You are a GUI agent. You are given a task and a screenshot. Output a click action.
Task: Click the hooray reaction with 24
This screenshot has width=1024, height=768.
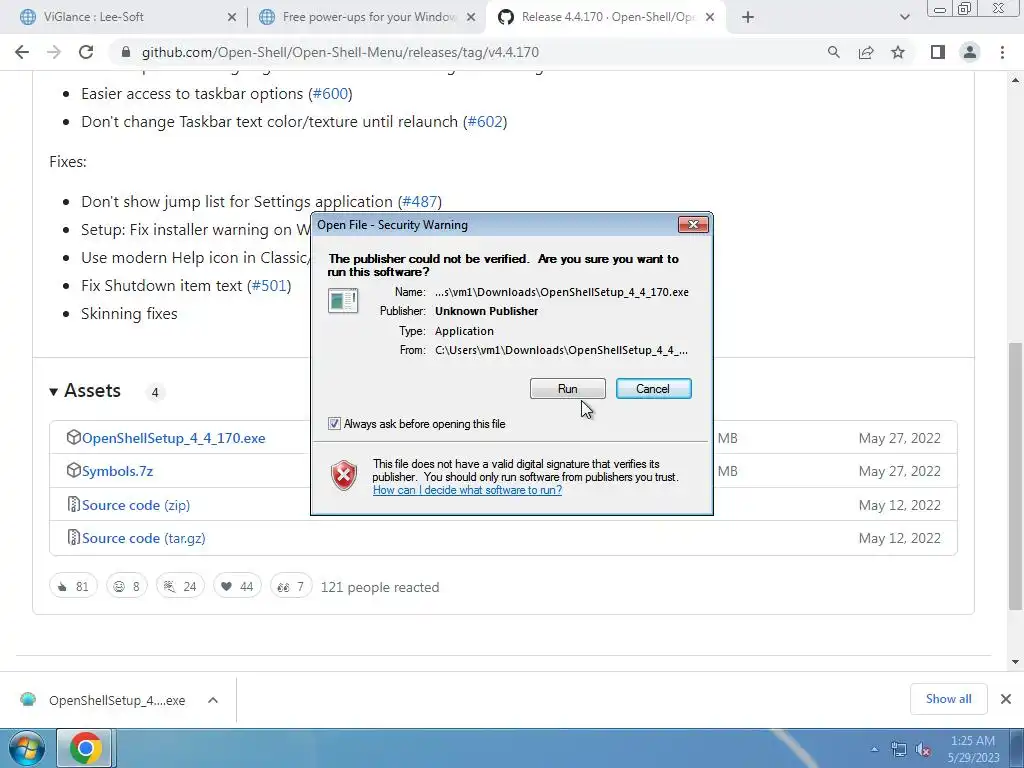180,586
